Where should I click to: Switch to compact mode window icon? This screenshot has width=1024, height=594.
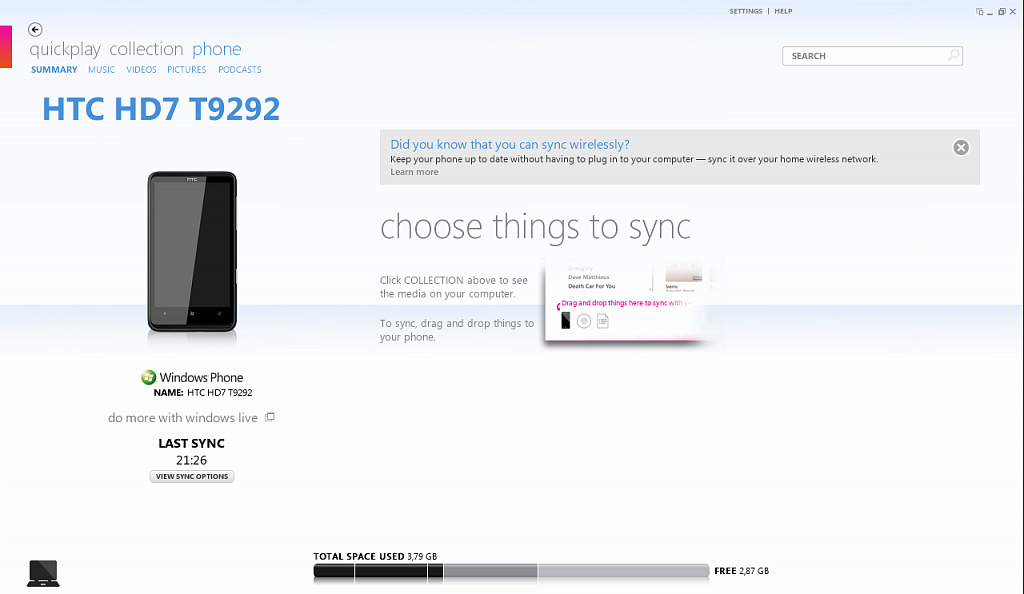pyautogui.click(x=979, y=12)
